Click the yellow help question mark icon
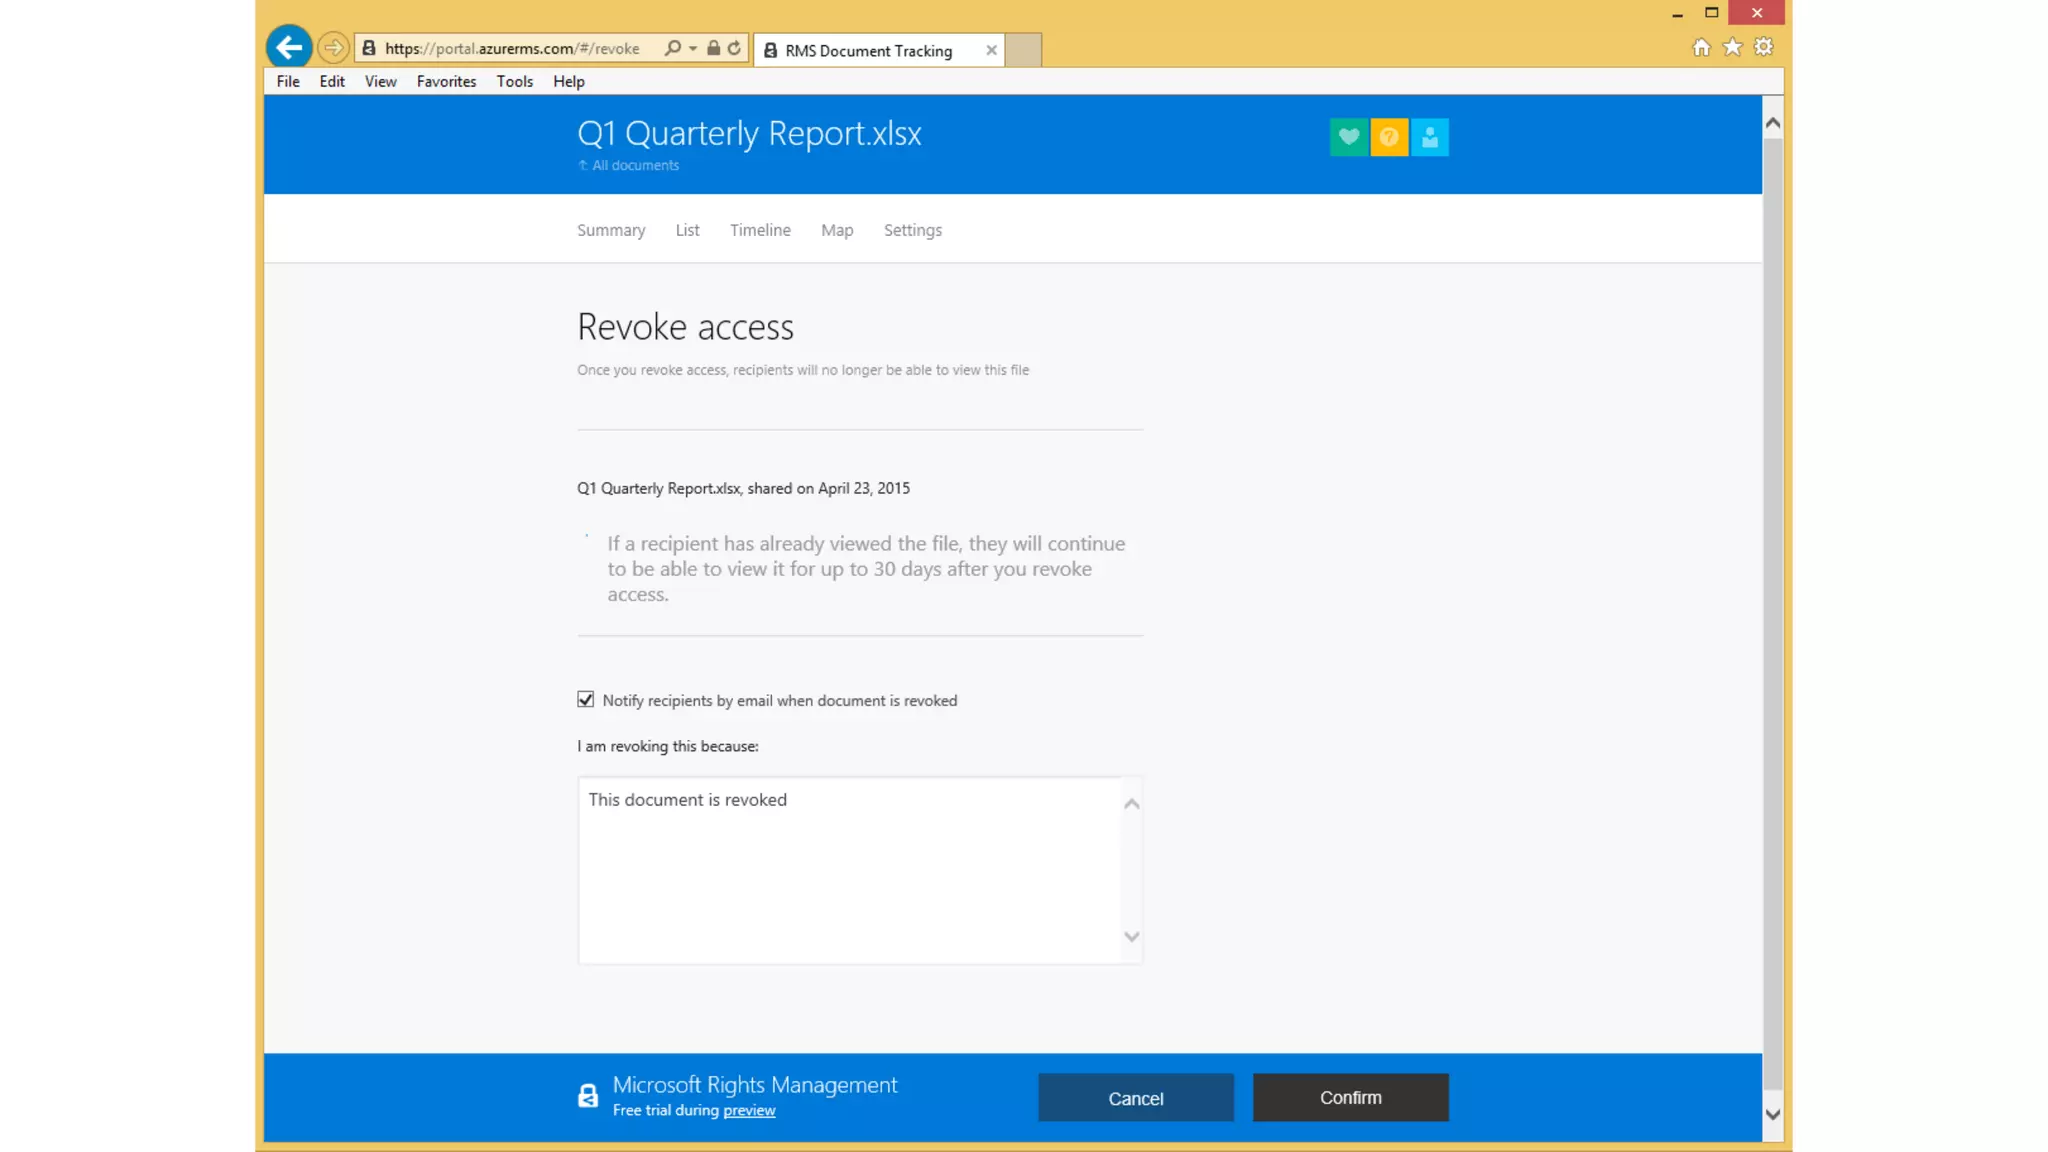The image size is (2048, 1152). (1389, 137)
